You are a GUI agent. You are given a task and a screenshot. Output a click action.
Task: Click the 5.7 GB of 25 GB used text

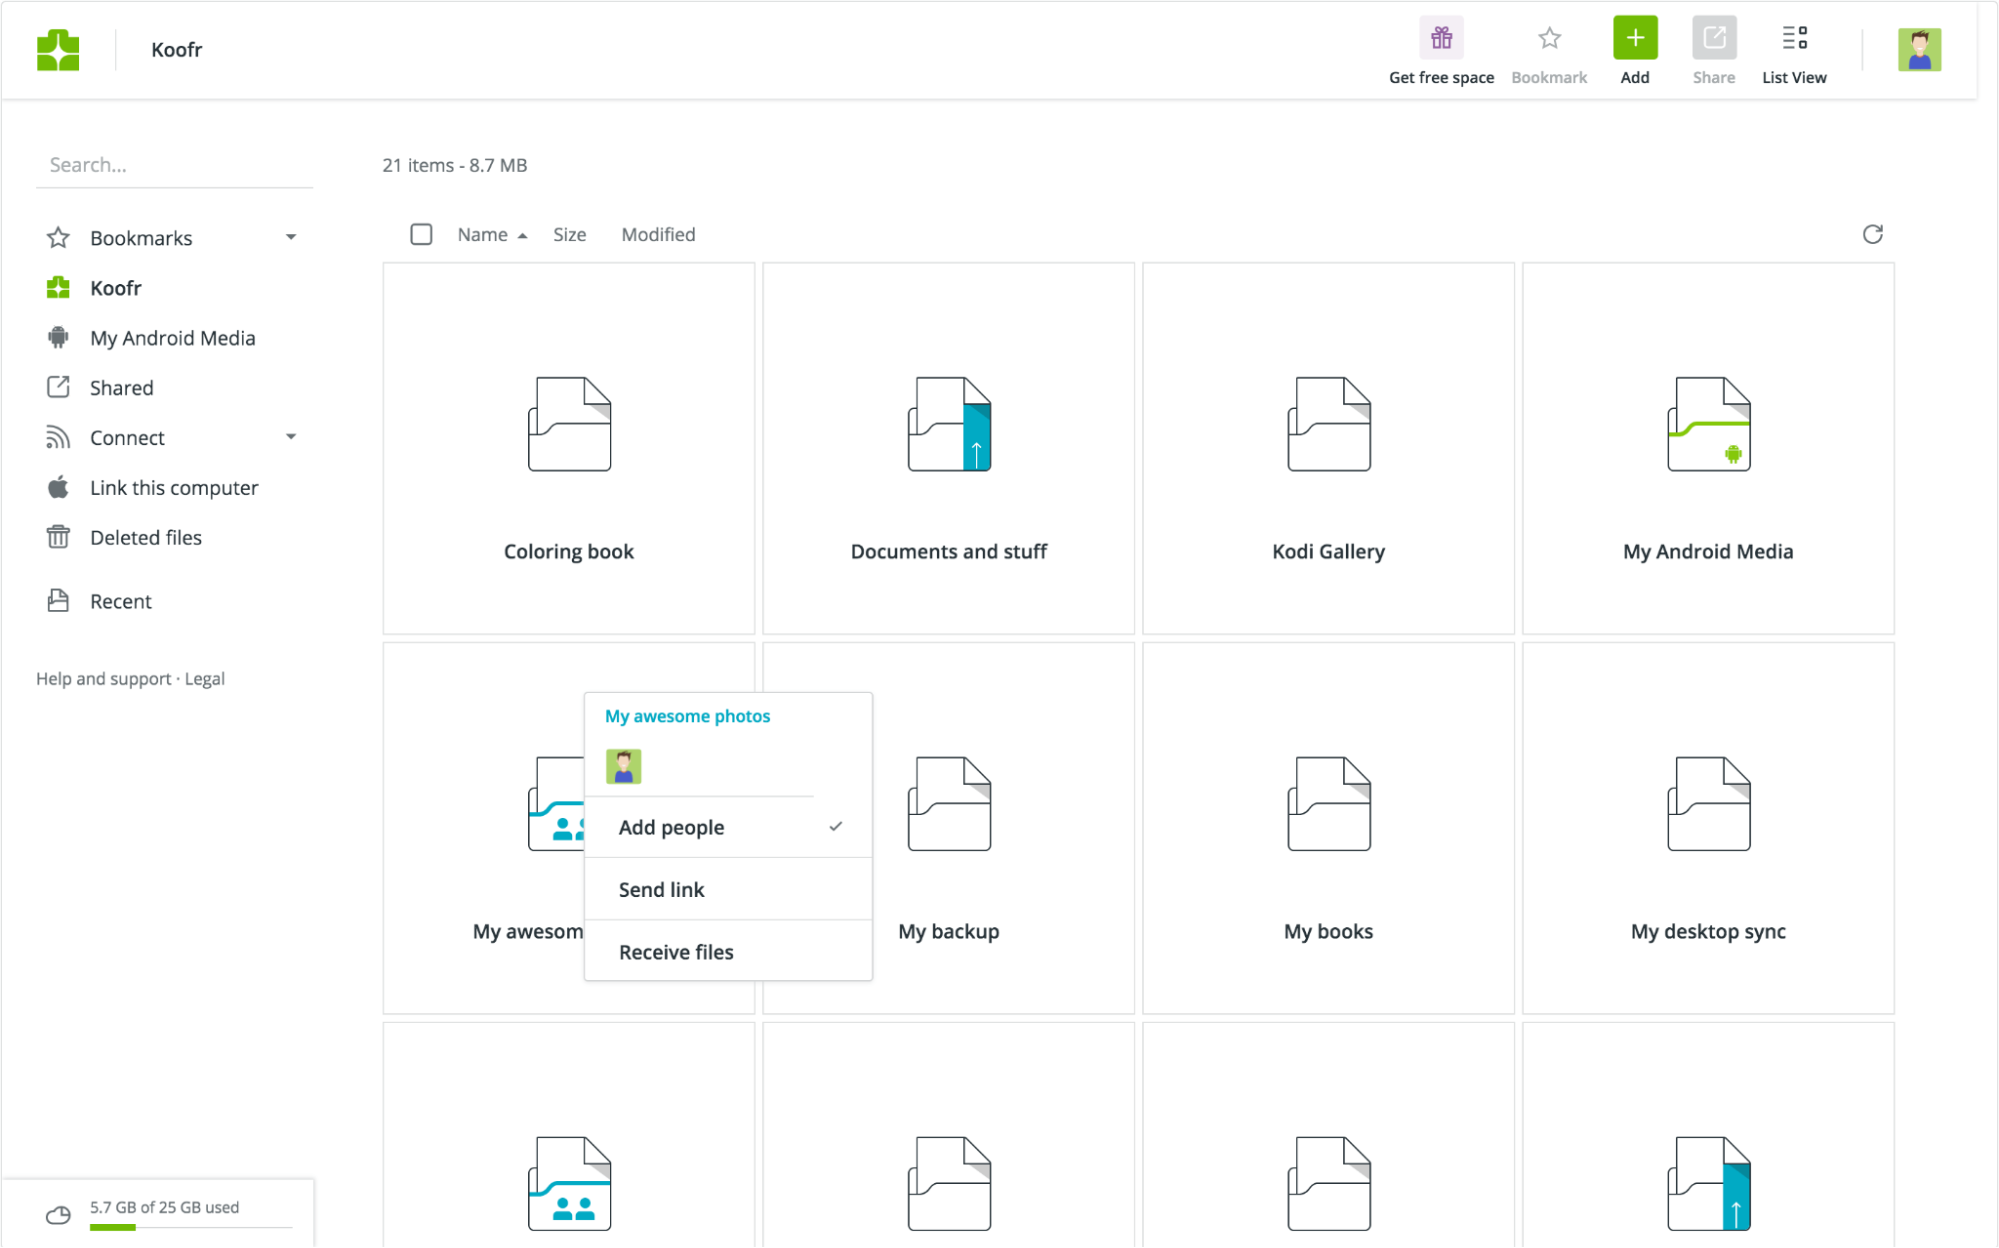(165, 1207)
